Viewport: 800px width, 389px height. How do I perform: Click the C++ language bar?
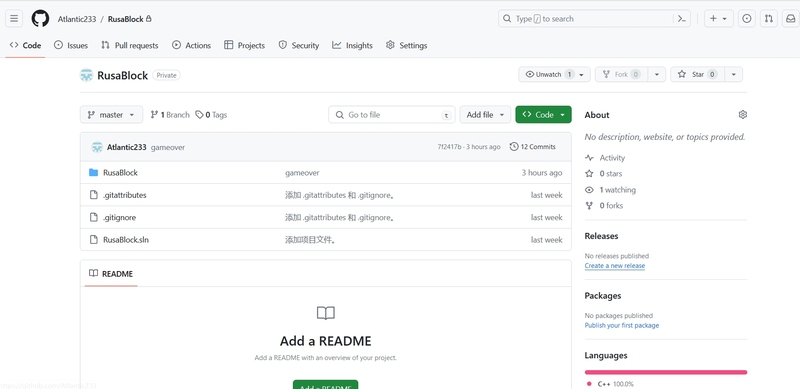(x=666, y=372)
